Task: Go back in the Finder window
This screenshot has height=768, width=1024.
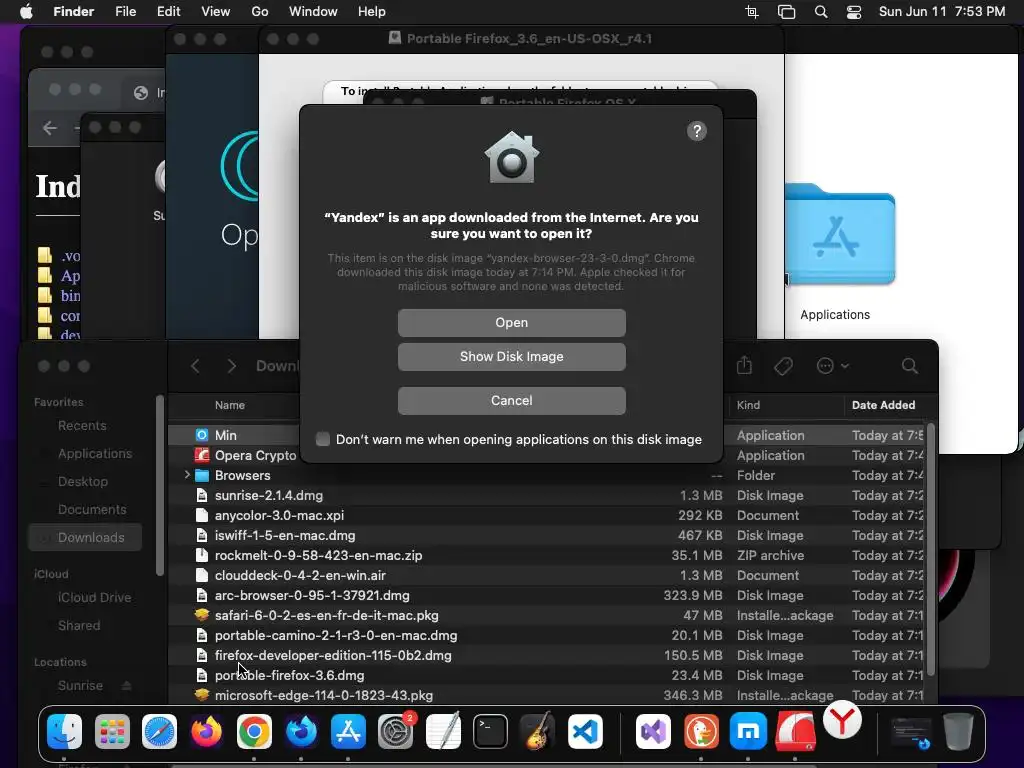Action: coord(195,366)
